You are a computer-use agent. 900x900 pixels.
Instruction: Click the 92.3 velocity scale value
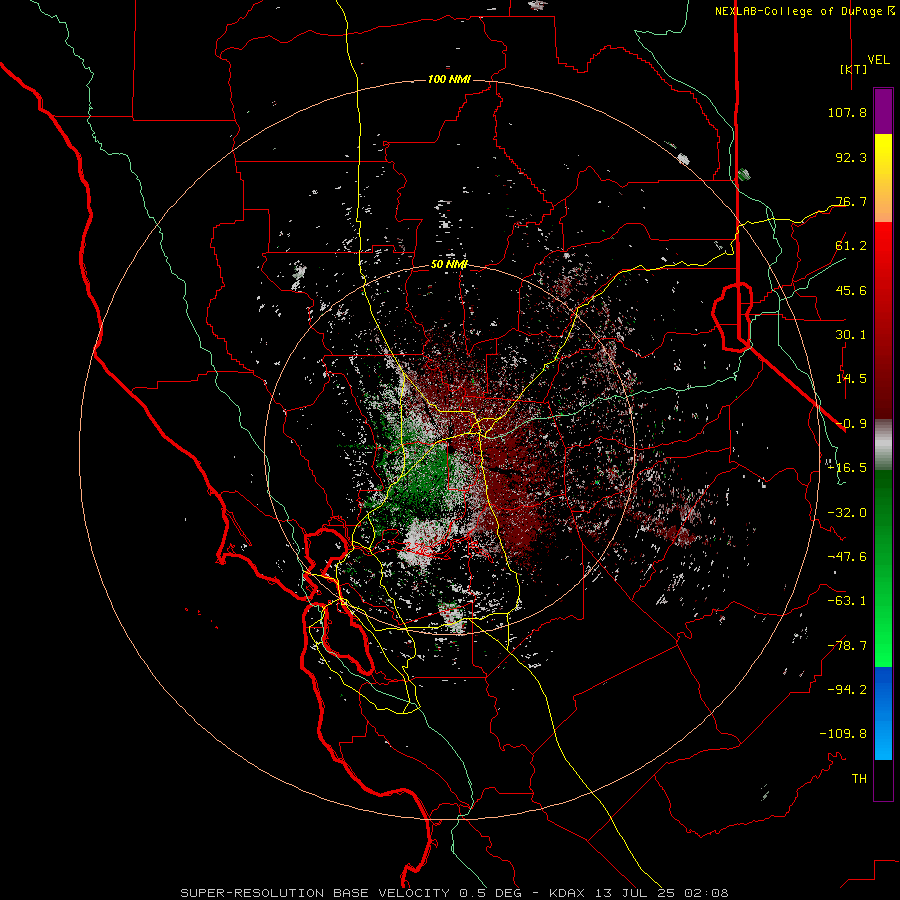[851, 157]
